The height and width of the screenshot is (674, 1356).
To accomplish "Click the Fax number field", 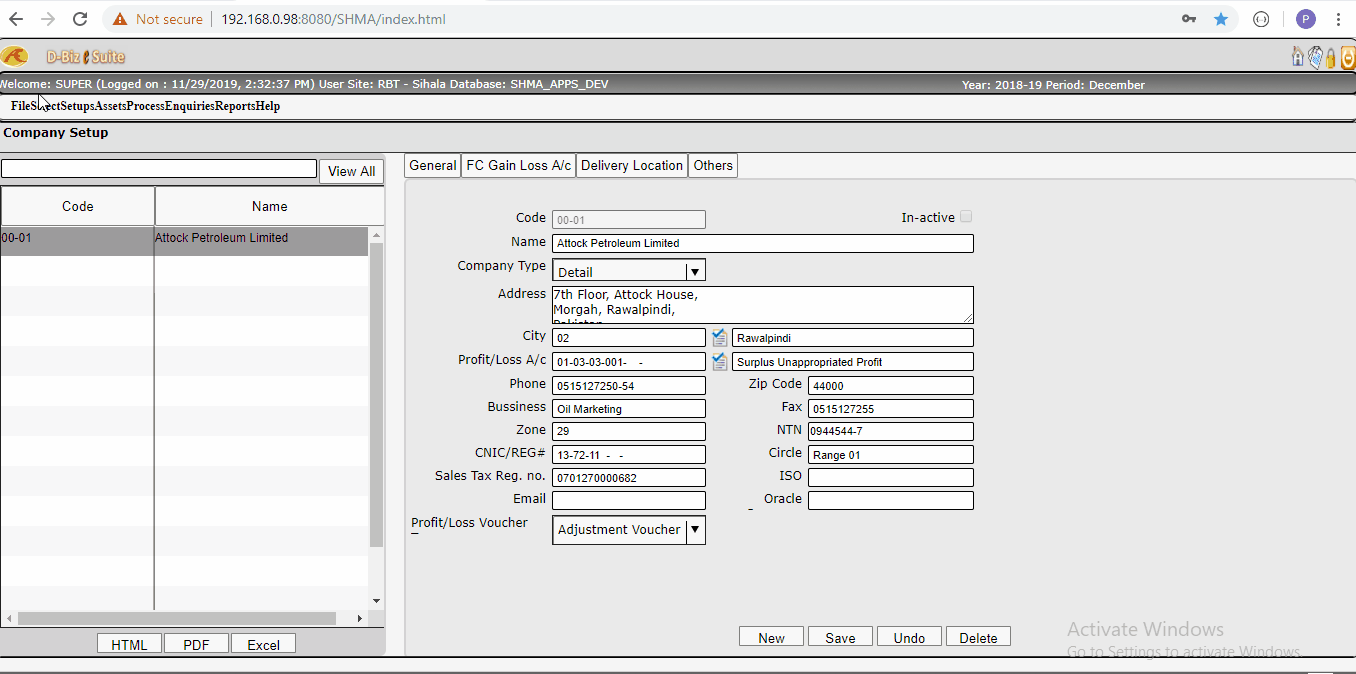I will [891, 408].
